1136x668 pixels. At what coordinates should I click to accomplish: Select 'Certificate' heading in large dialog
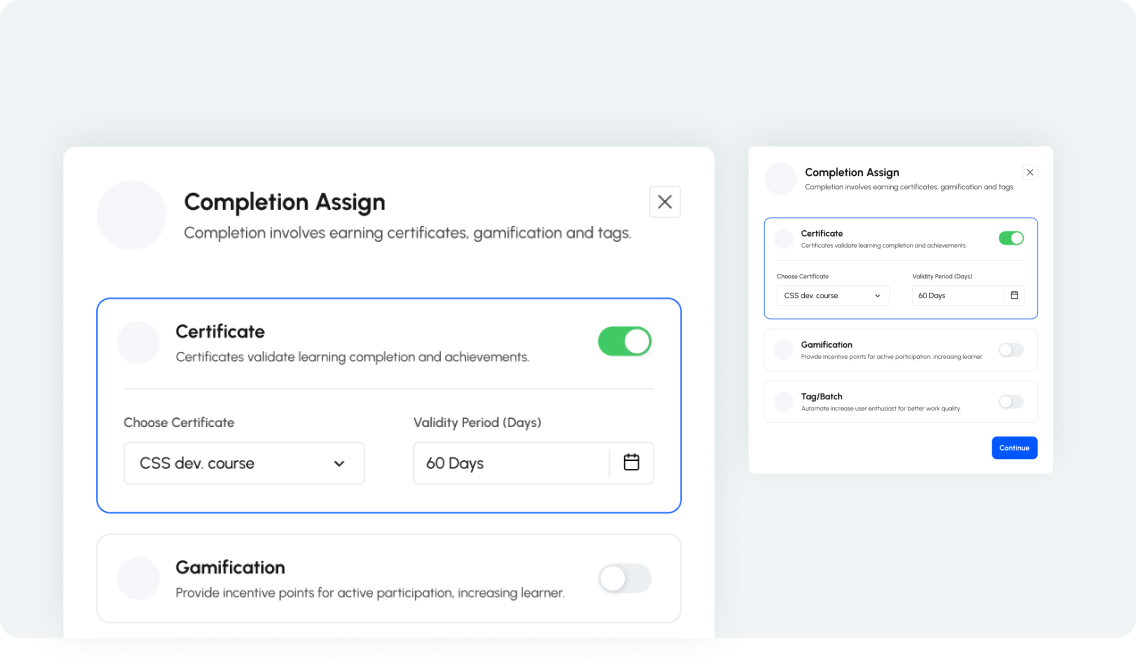(x=220, y=331)
